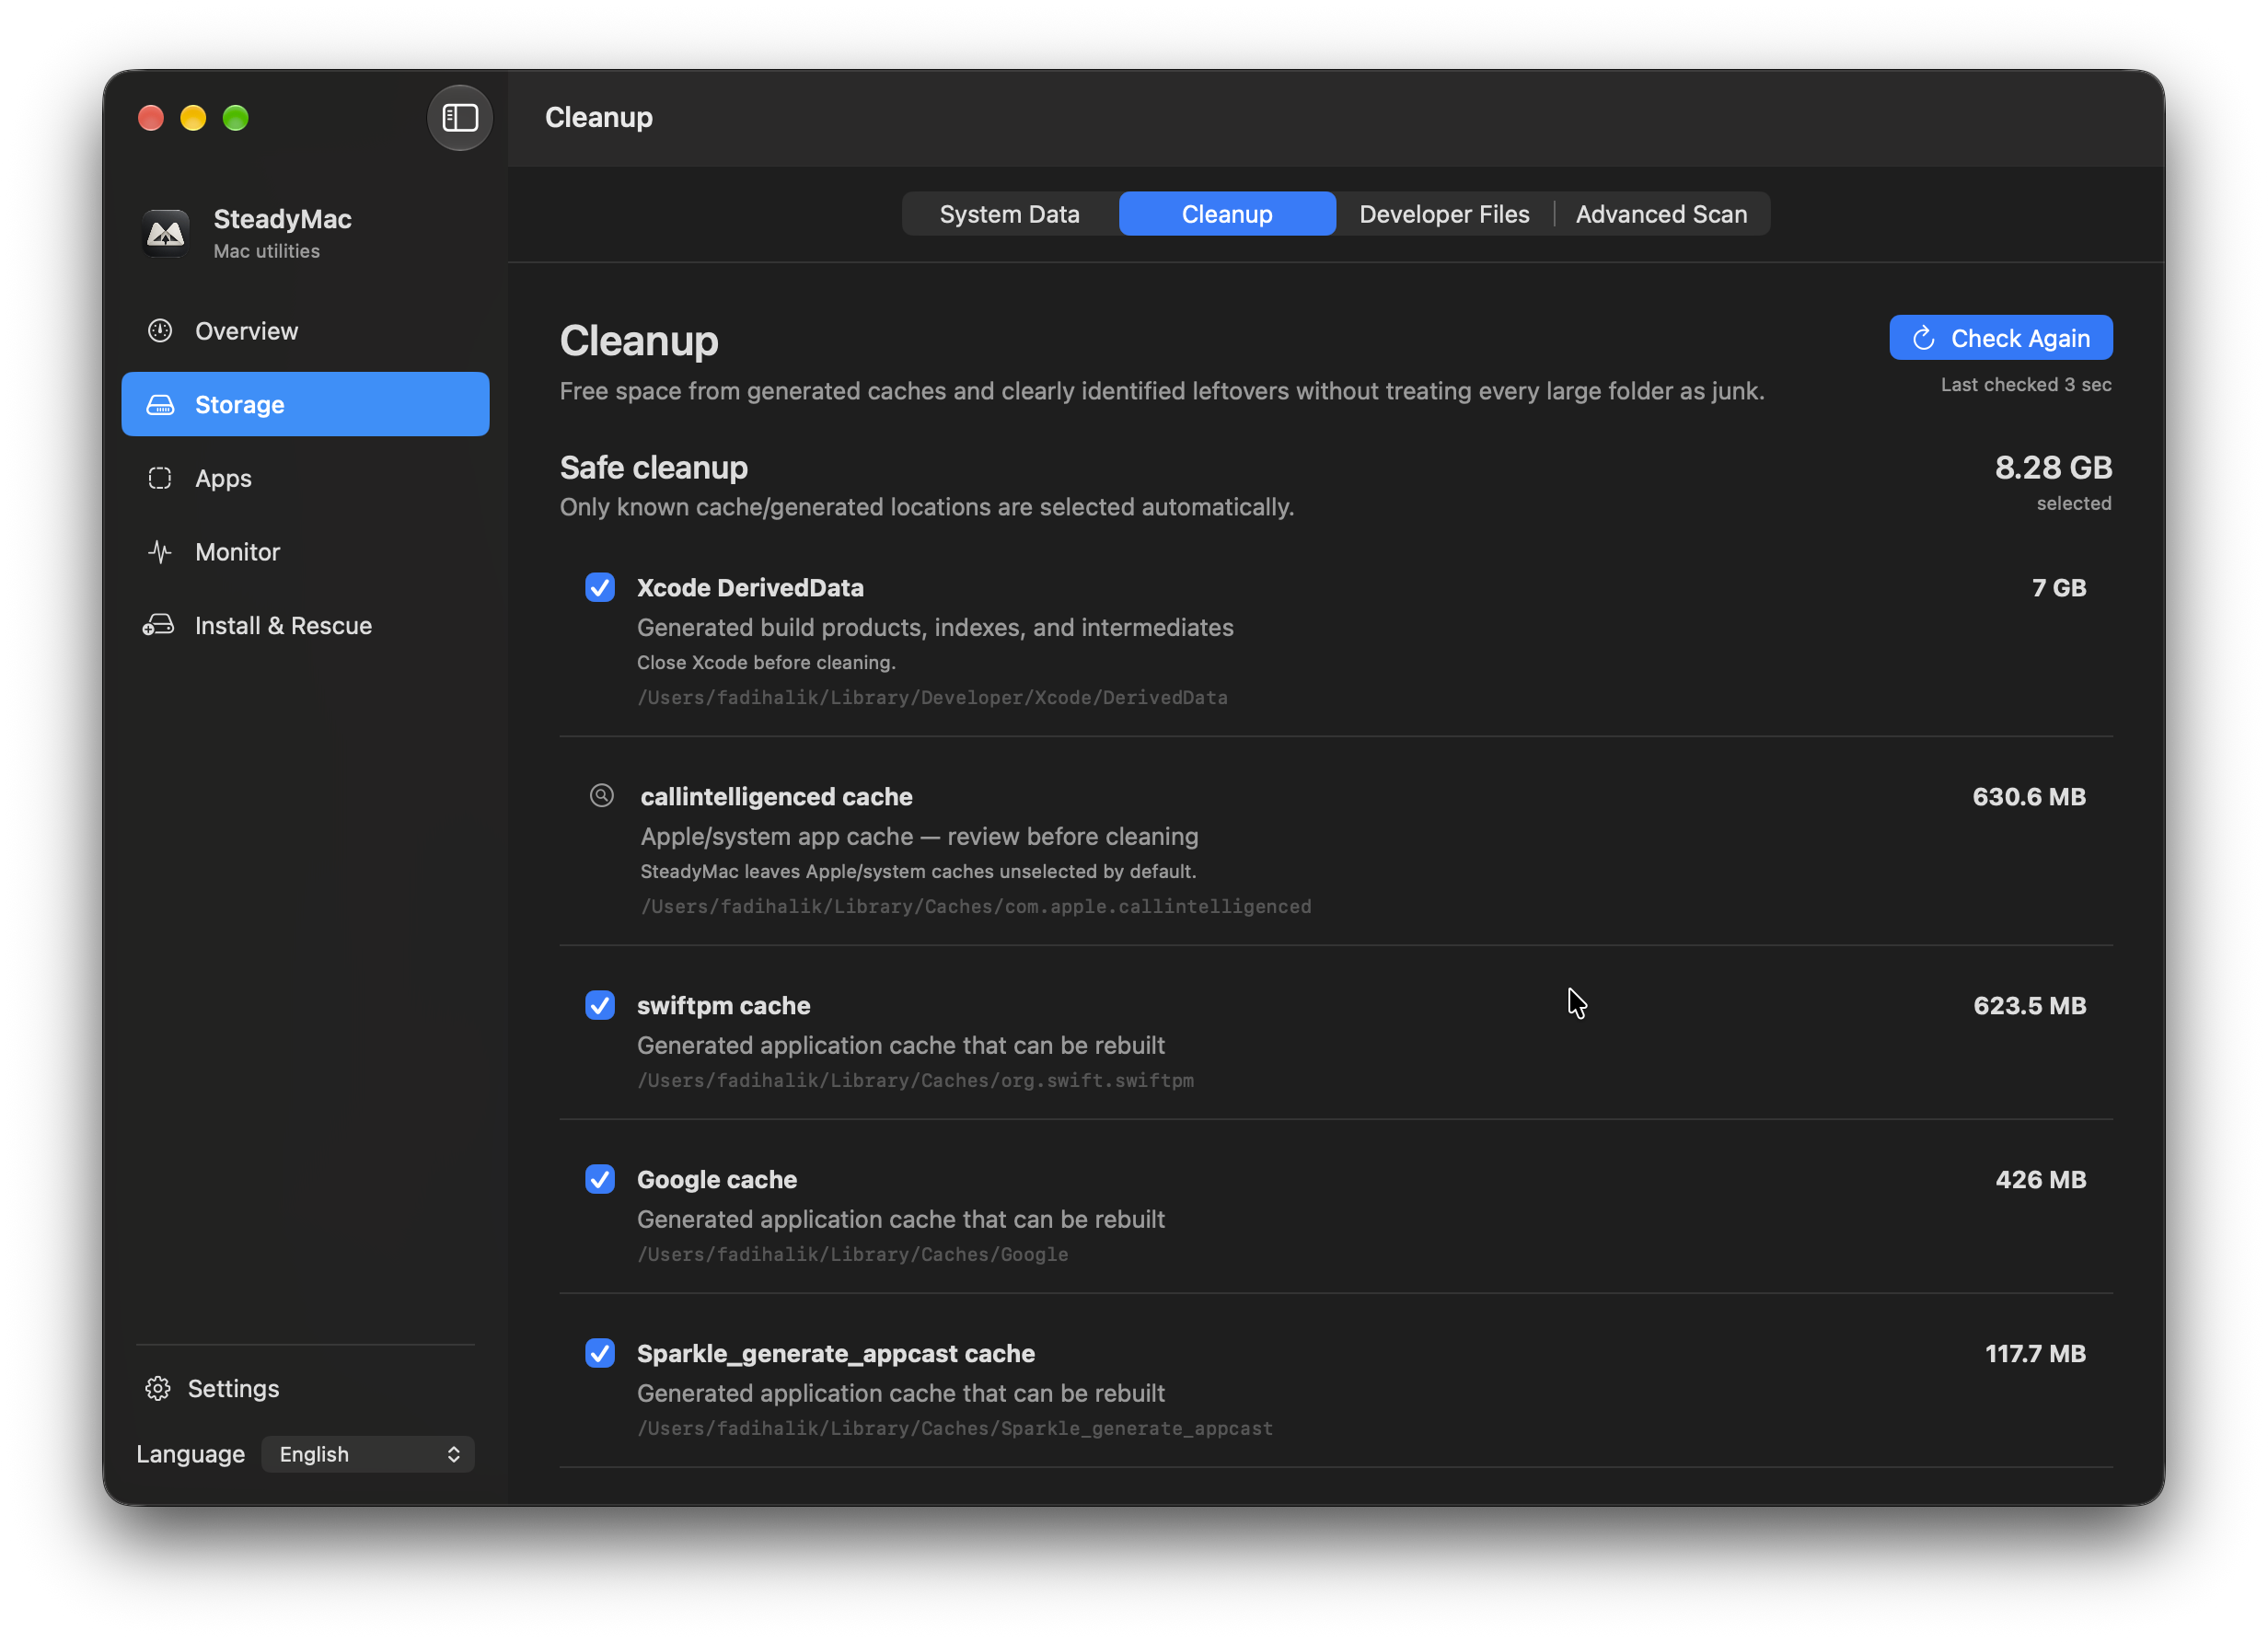The width and height of the screenshot is (2268, 1642).
Task: Open Monitor in the sidebar
Action: click(x=305, y=552)
